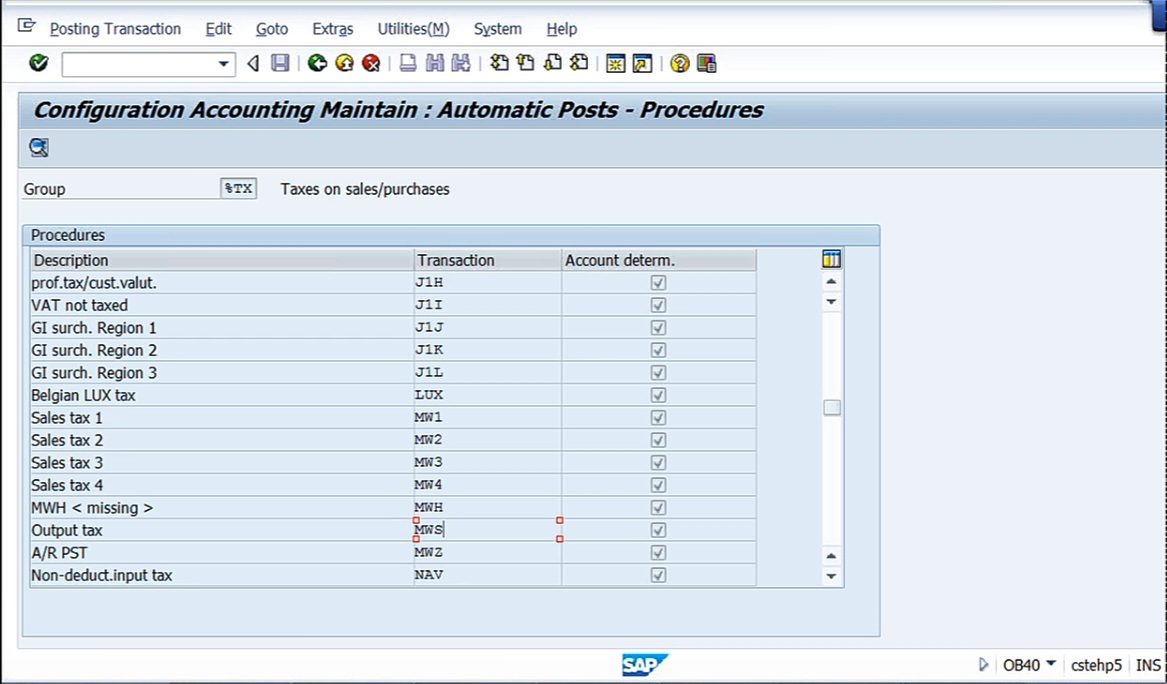Select the Output tax description cell
The image size is (1167, 684).
pyautogui.click(x=222, y=530)
